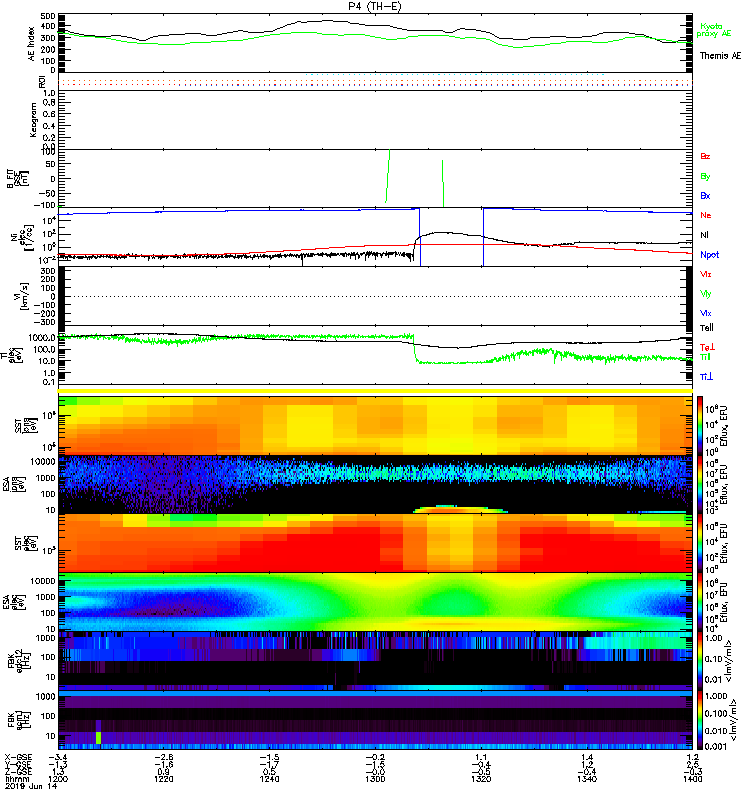Click the ESA elec Eflux color bar
750x800 pixels.
click(700, 602)
